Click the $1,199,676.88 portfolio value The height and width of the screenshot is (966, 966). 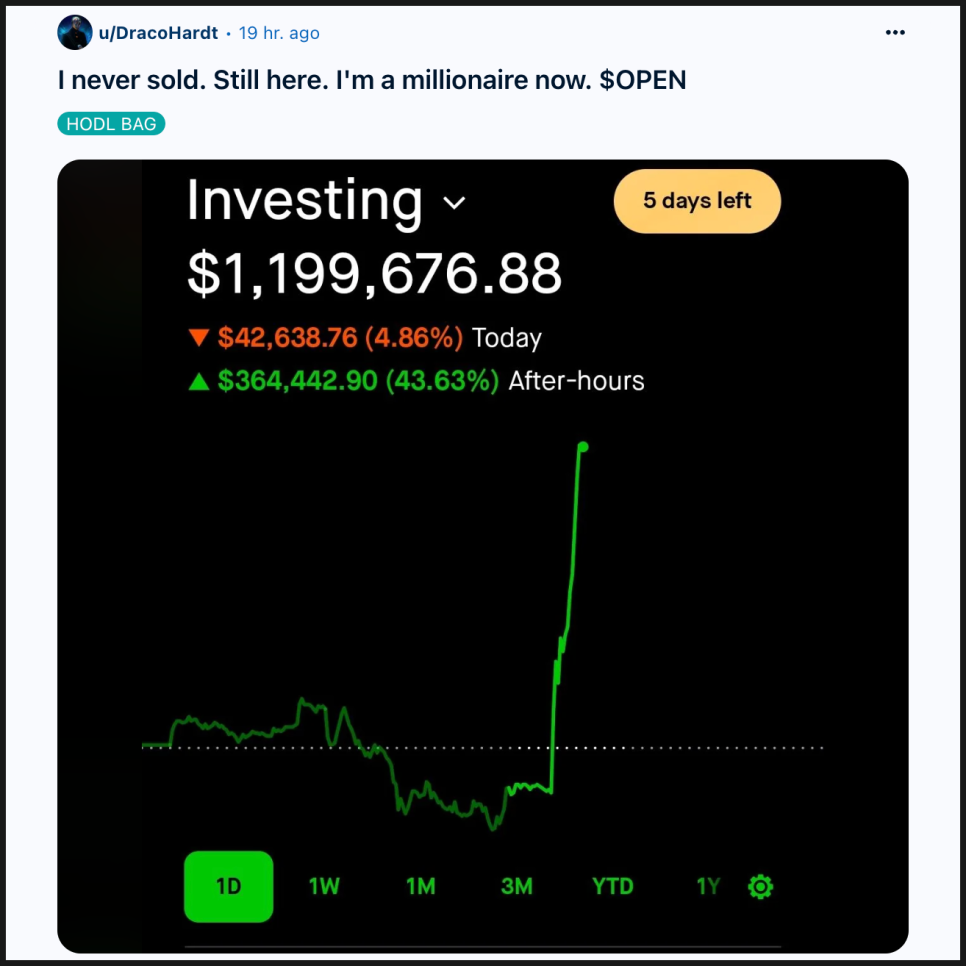click(x=375, y=273)
